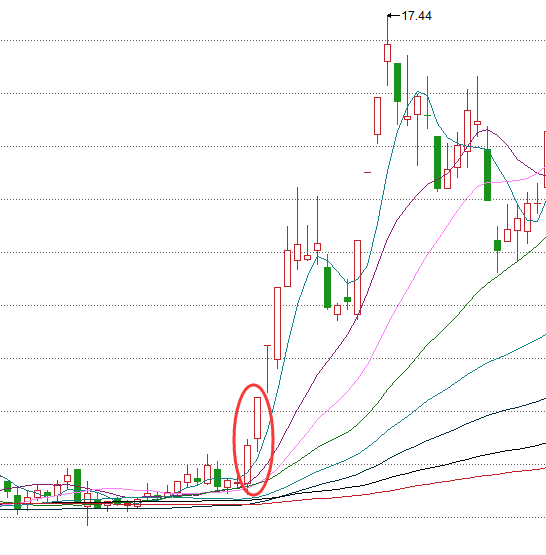Click the tall hollow red candle following the T-shaped candle

coord(277,324)
